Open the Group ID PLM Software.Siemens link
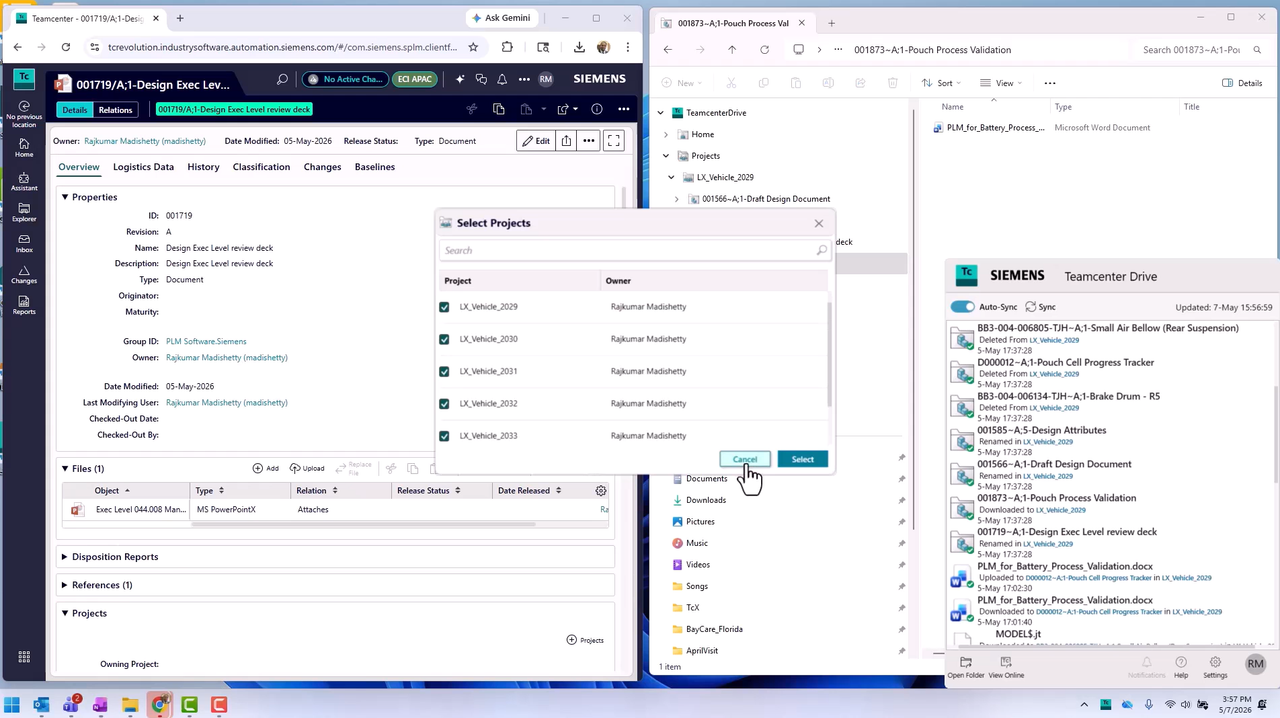 (x=206, y=341)
